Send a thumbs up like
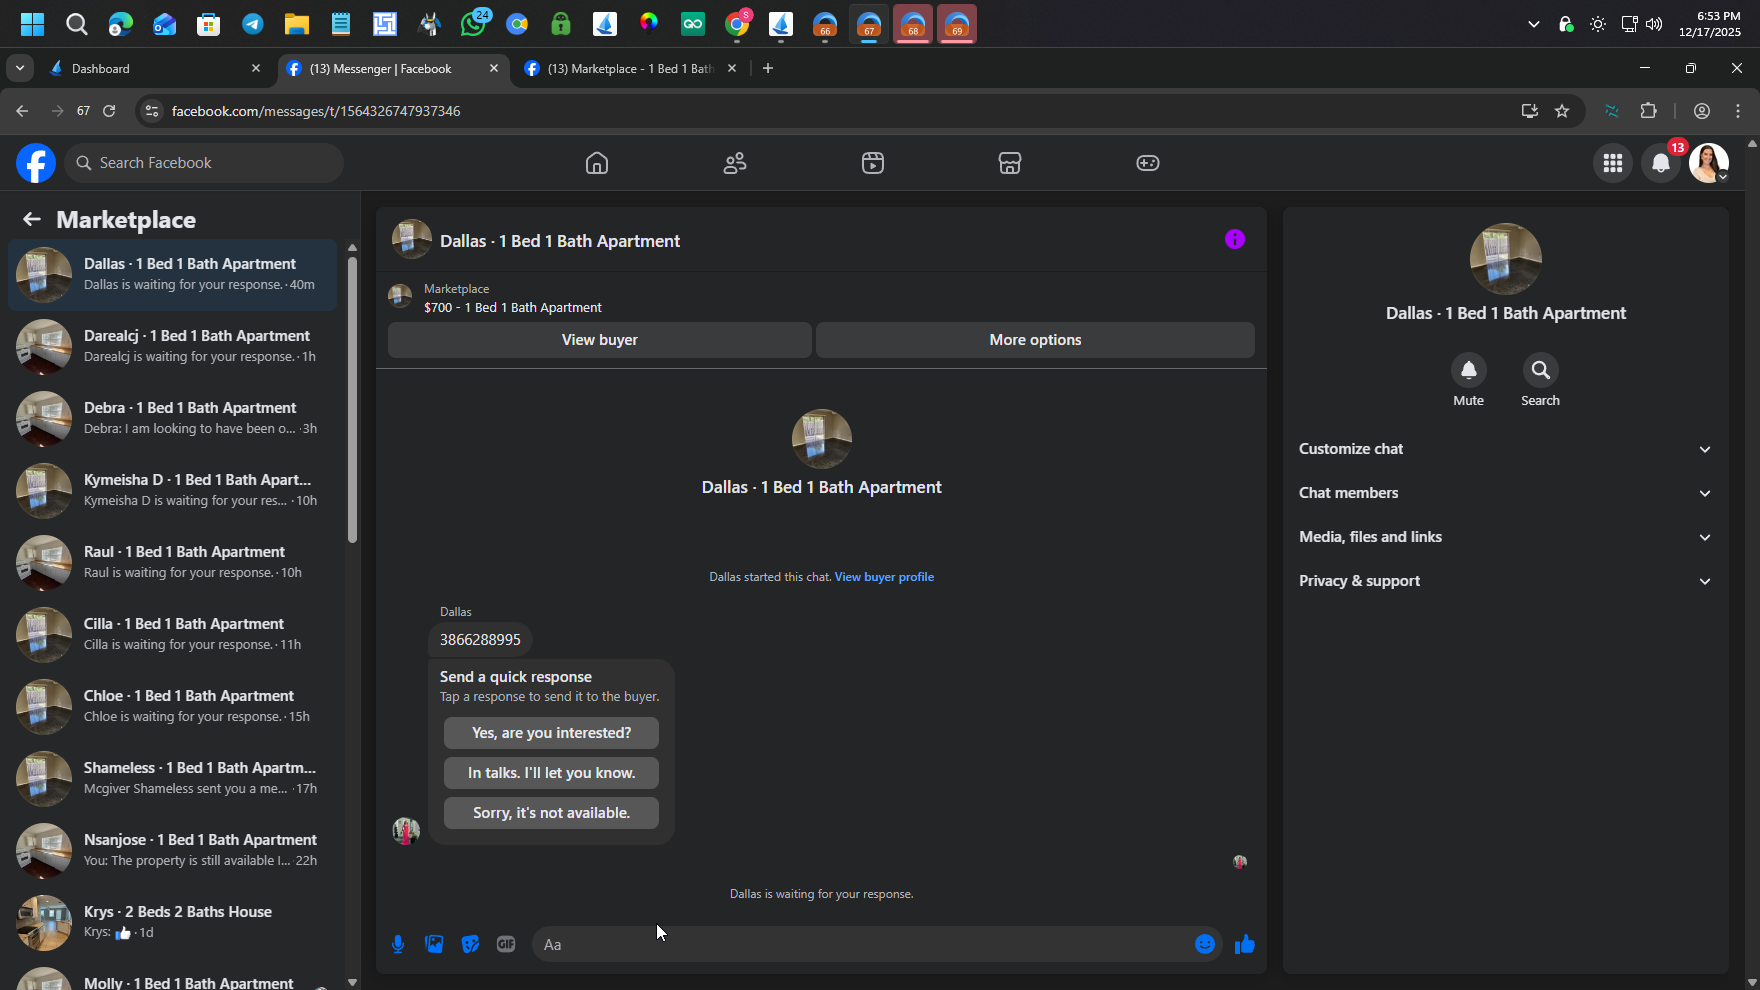1760x990 pixels. pyautogui.click(x=1245, y=944)
